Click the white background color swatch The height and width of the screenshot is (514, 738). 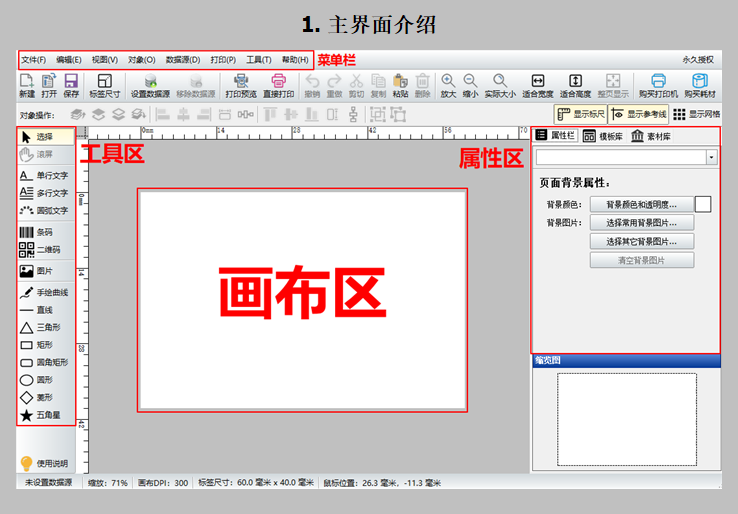[703, 204]
